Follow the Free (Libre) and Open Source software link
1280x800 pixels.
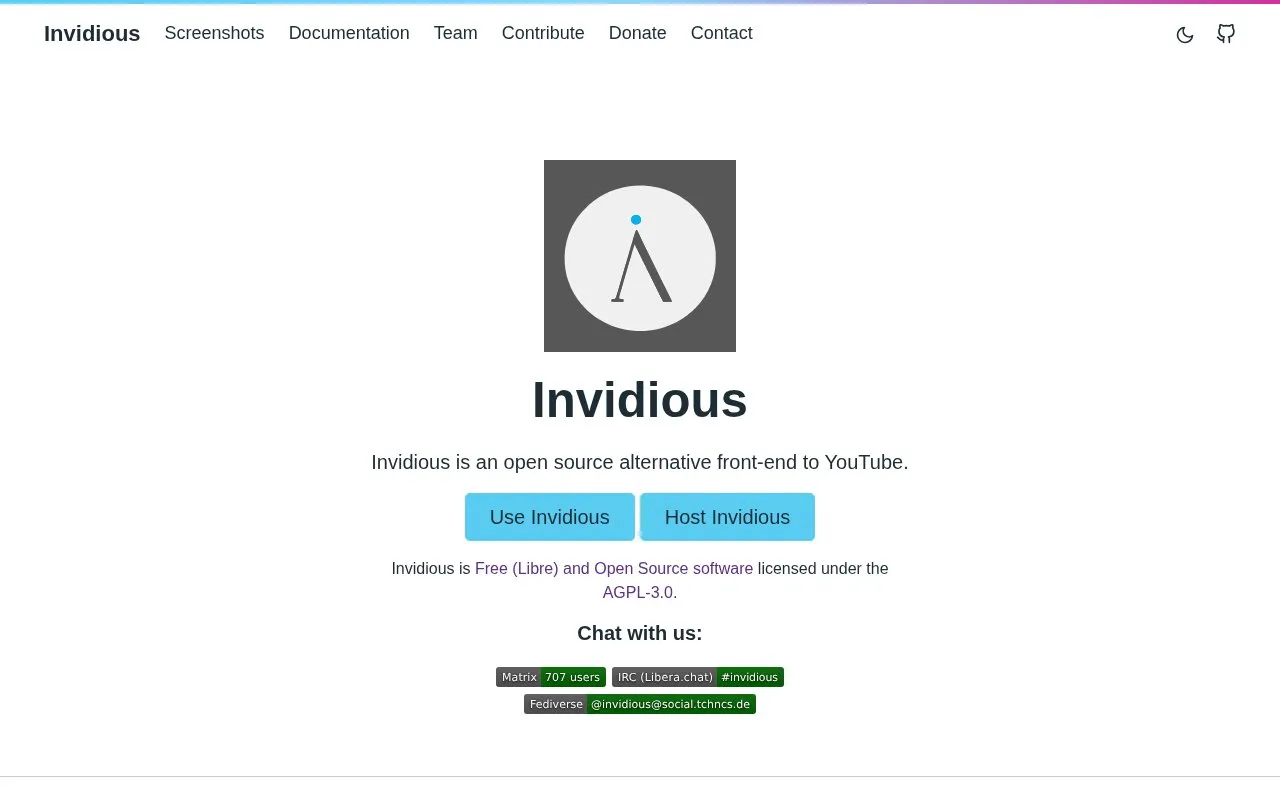coord(614,569)
